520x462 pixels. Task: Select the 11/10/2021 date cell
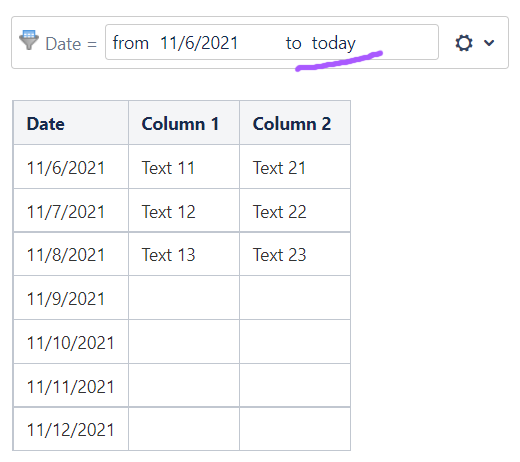[71, 342]
